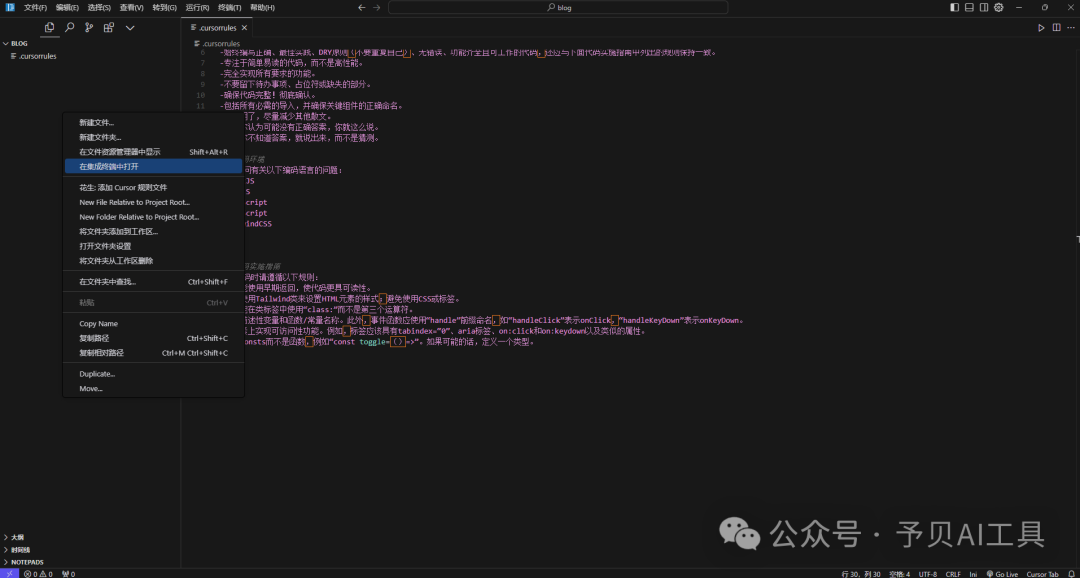Click line and column 行 30, 列 30
1080x578 pixels.
point(861,573)
